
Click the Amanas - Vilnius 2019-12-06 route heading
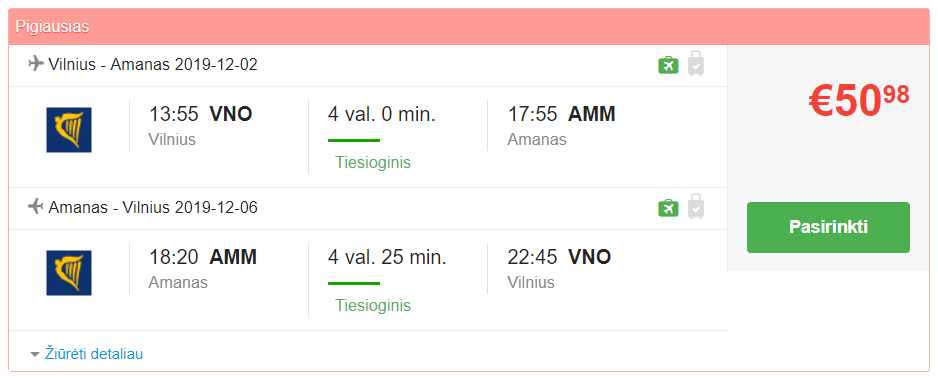pyautogui.click(x=153, y=207)
